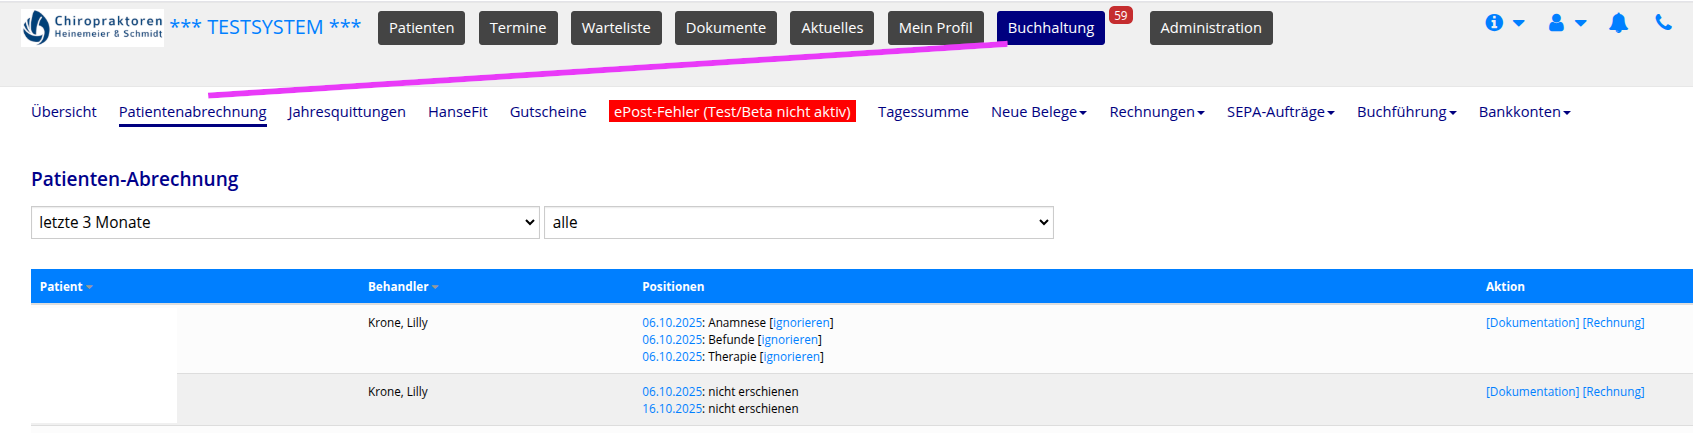
Task: Click the notification bell icon
Action: 1618,23
